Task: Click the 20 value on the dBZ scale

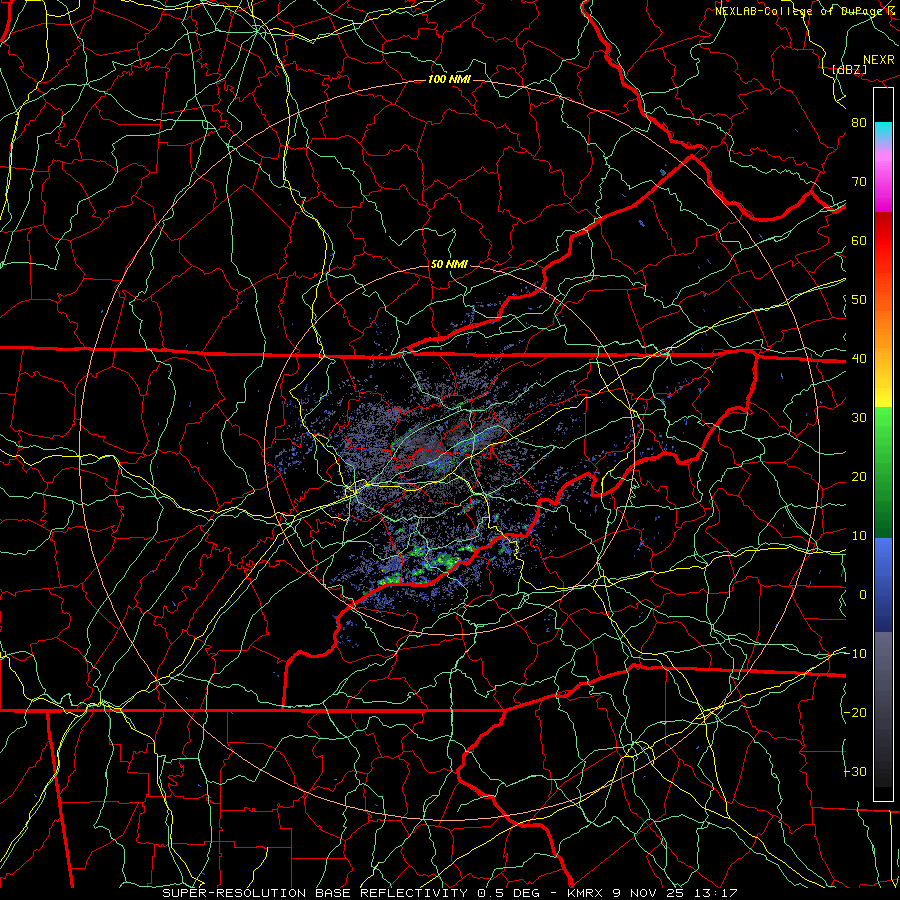Action: (859, 478)
